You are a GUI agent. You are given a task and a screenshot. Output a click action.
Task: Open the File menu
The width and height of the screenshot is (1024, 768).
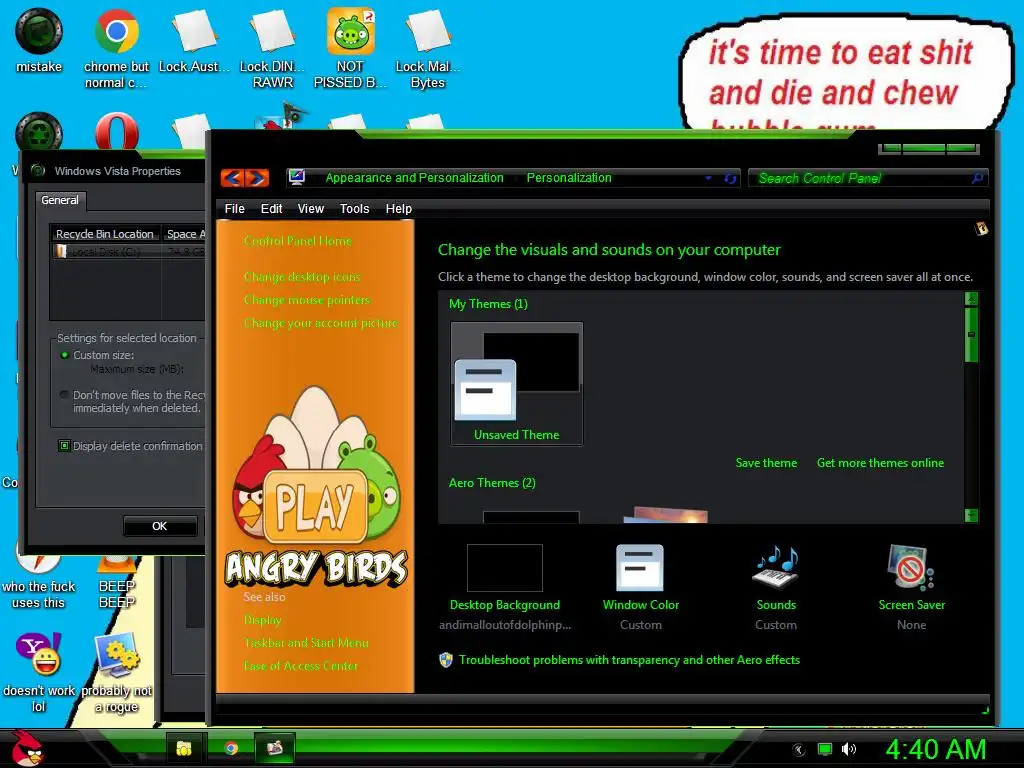click(234, 209)
